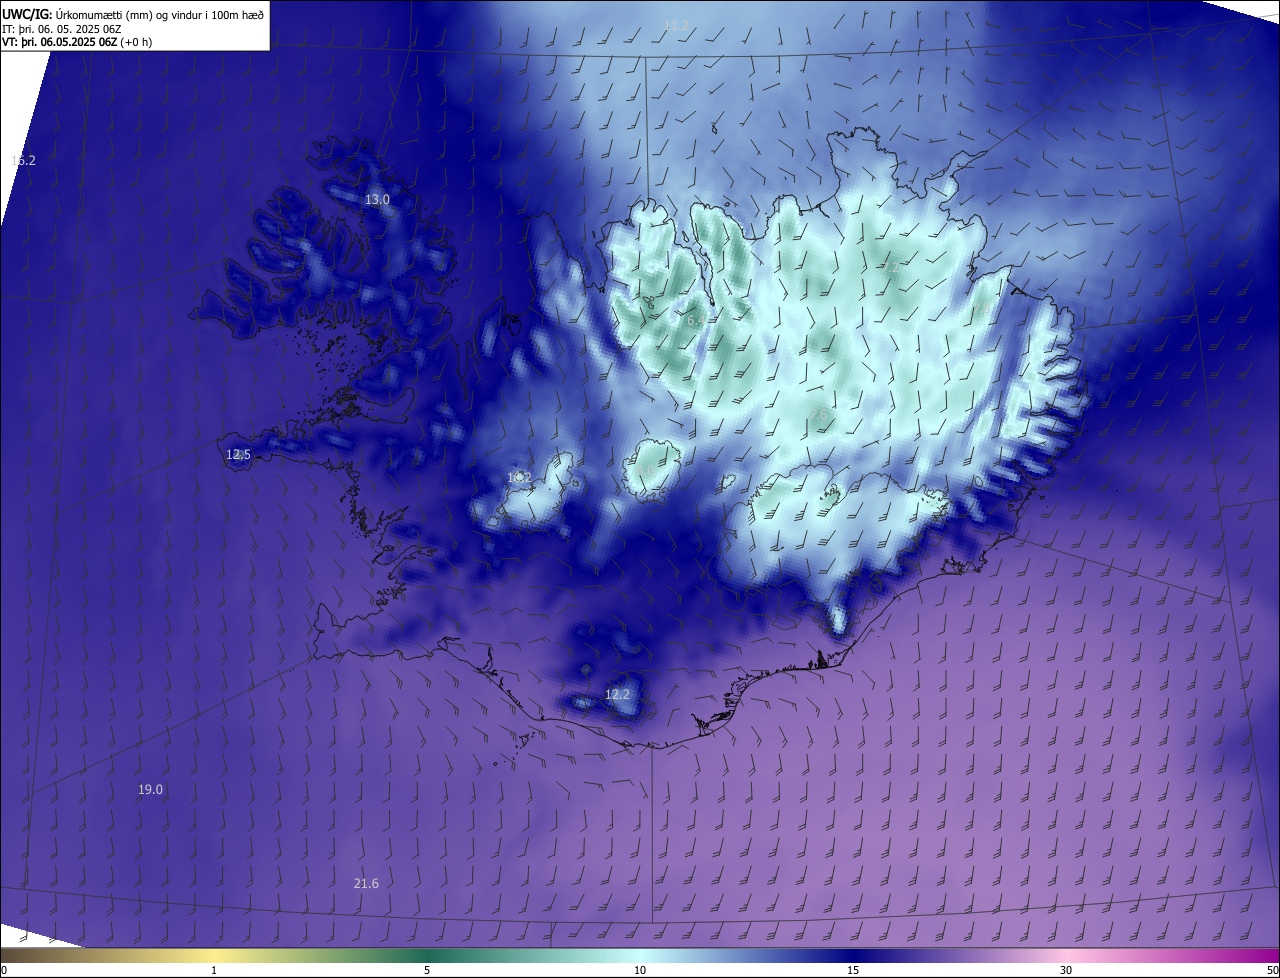Screen dimensions: 1280x978
Task: Click the 'UWC/IG' title line
Action: pyautogui.click(x=133, y=14)
